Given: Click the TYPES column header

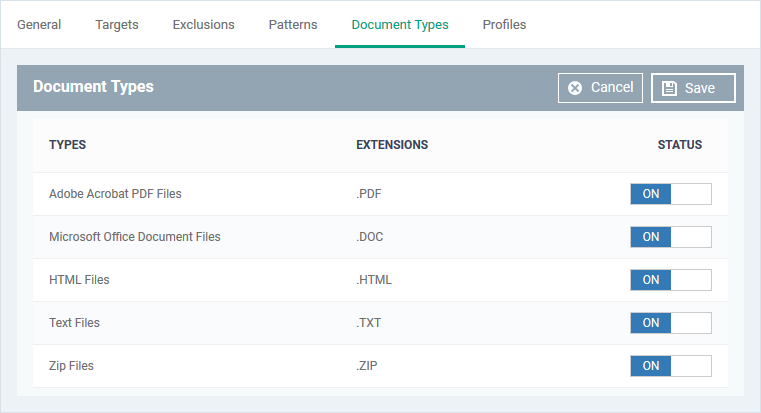Looking at the screenshot, I should tap(67, 145).
